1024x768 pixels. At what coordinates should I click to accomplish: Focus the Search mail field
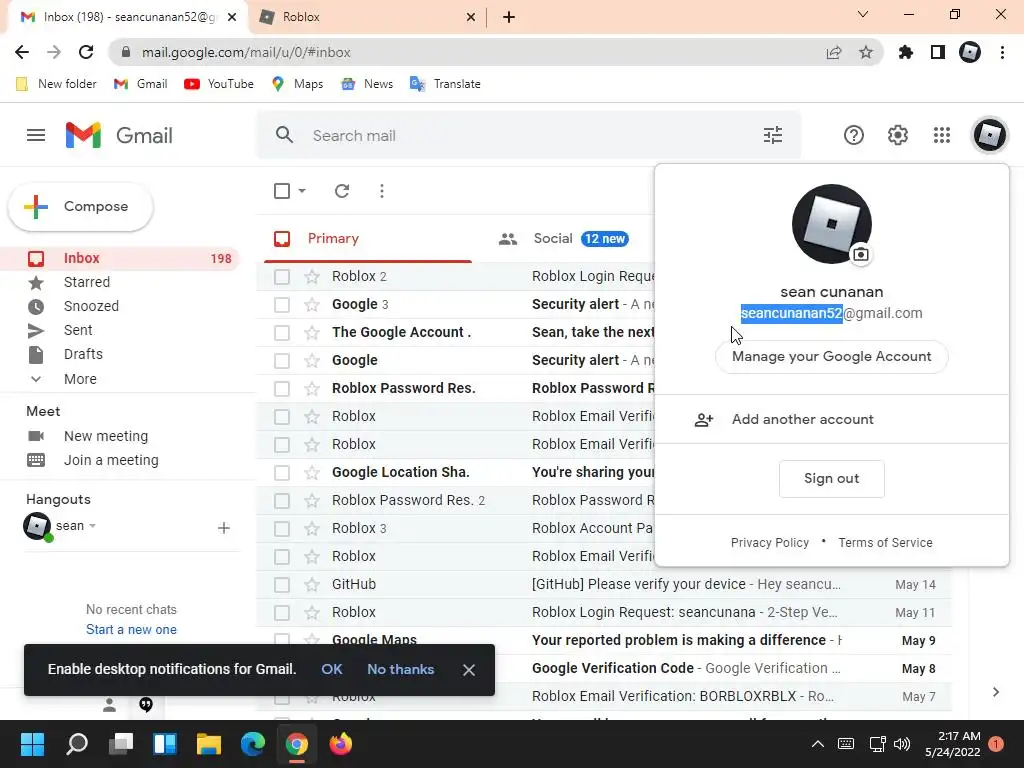tap(529, 135)
